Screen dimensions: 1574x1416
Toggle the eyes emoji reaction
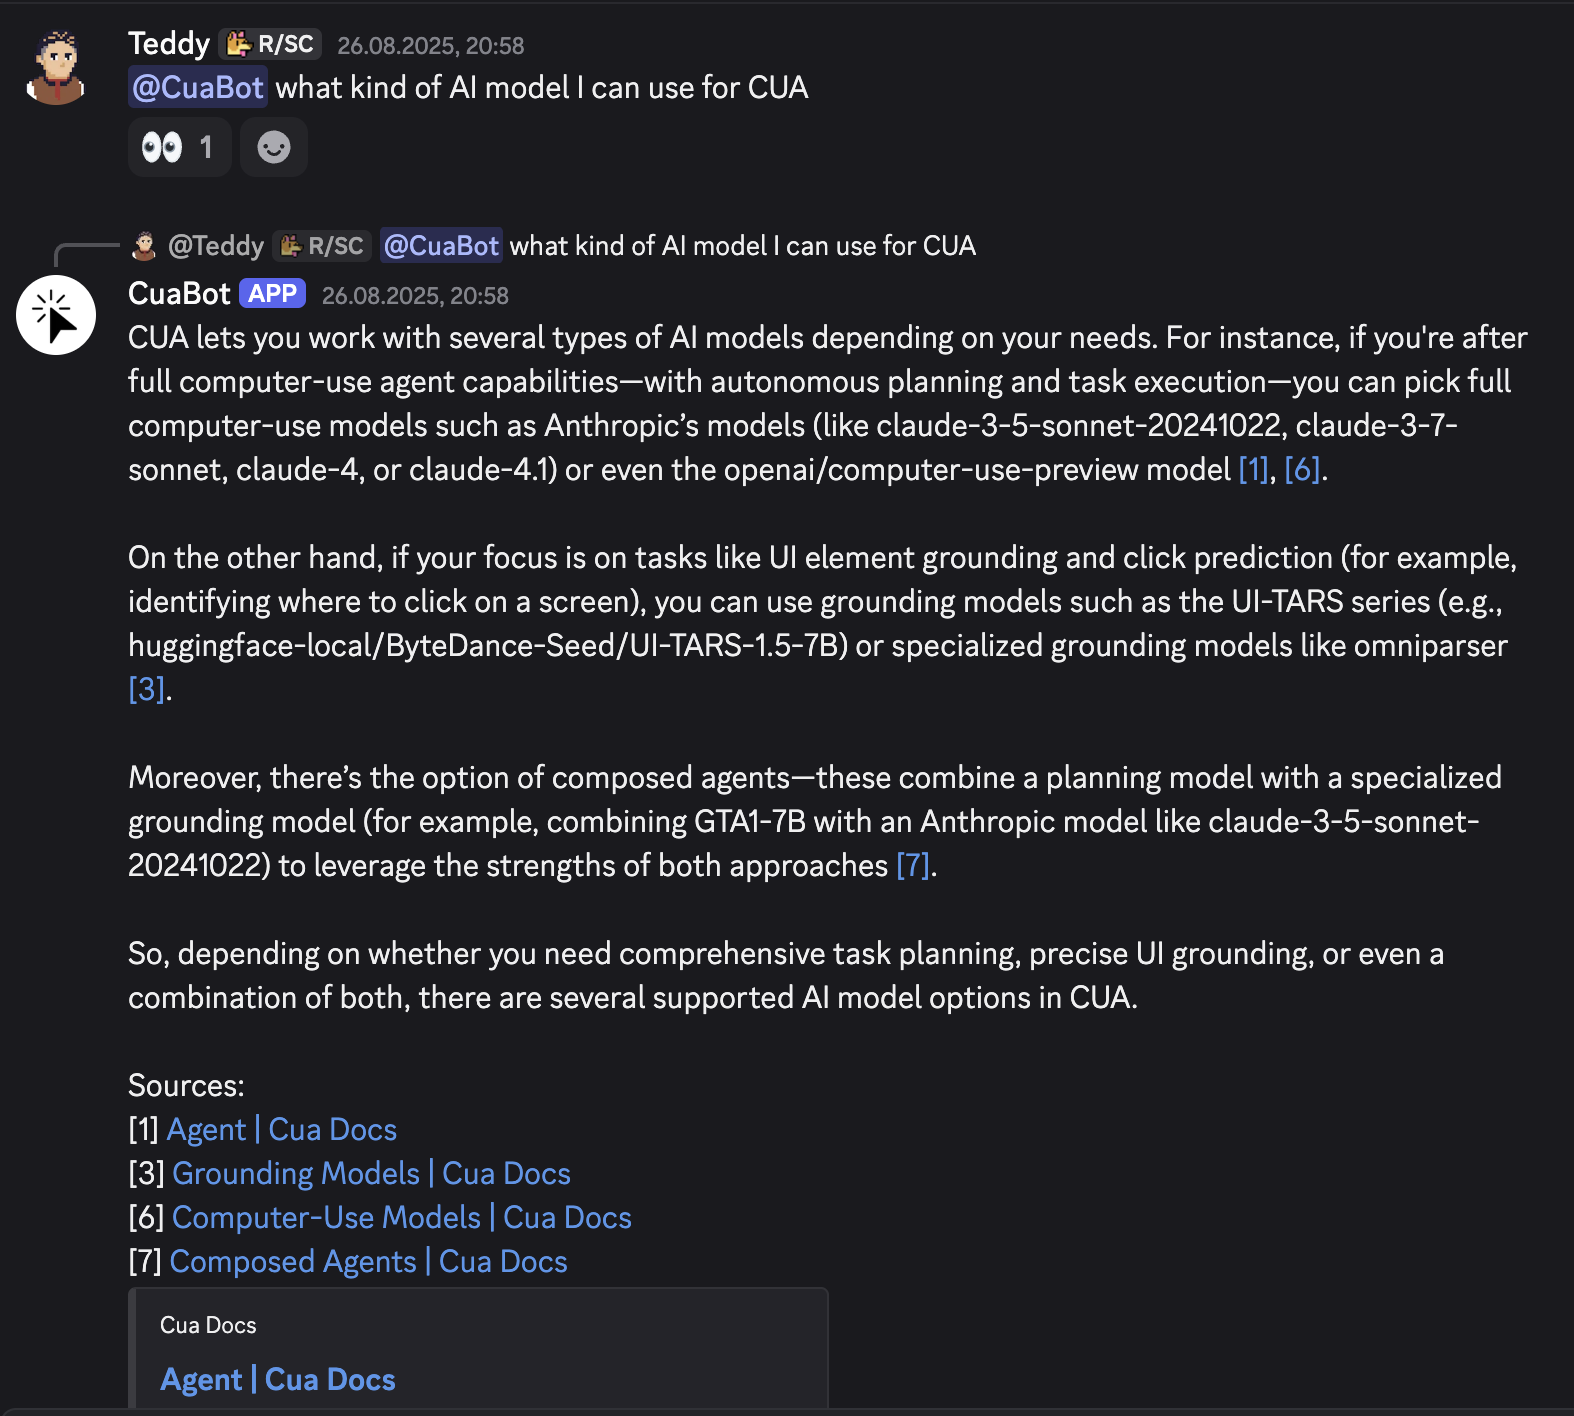(x=179, y=148)
